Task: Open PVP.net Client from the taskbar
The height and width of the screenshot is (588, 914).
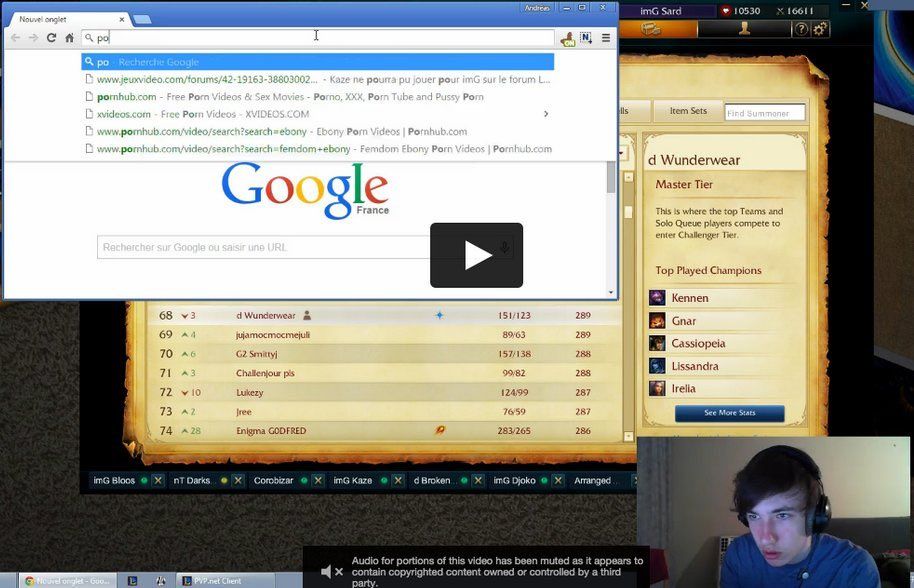Action: 225,580
